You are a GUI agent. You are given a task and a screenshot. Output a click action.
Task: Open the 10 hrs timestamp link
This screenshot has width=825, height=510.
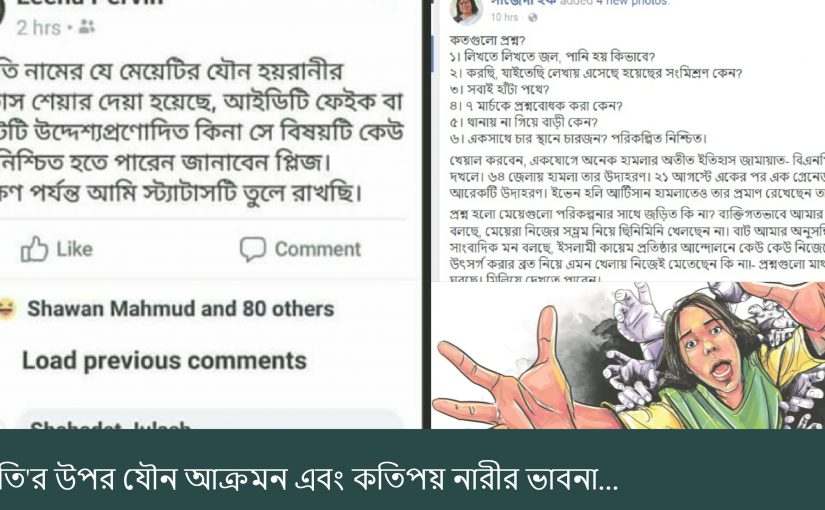[x=504, y=17]
